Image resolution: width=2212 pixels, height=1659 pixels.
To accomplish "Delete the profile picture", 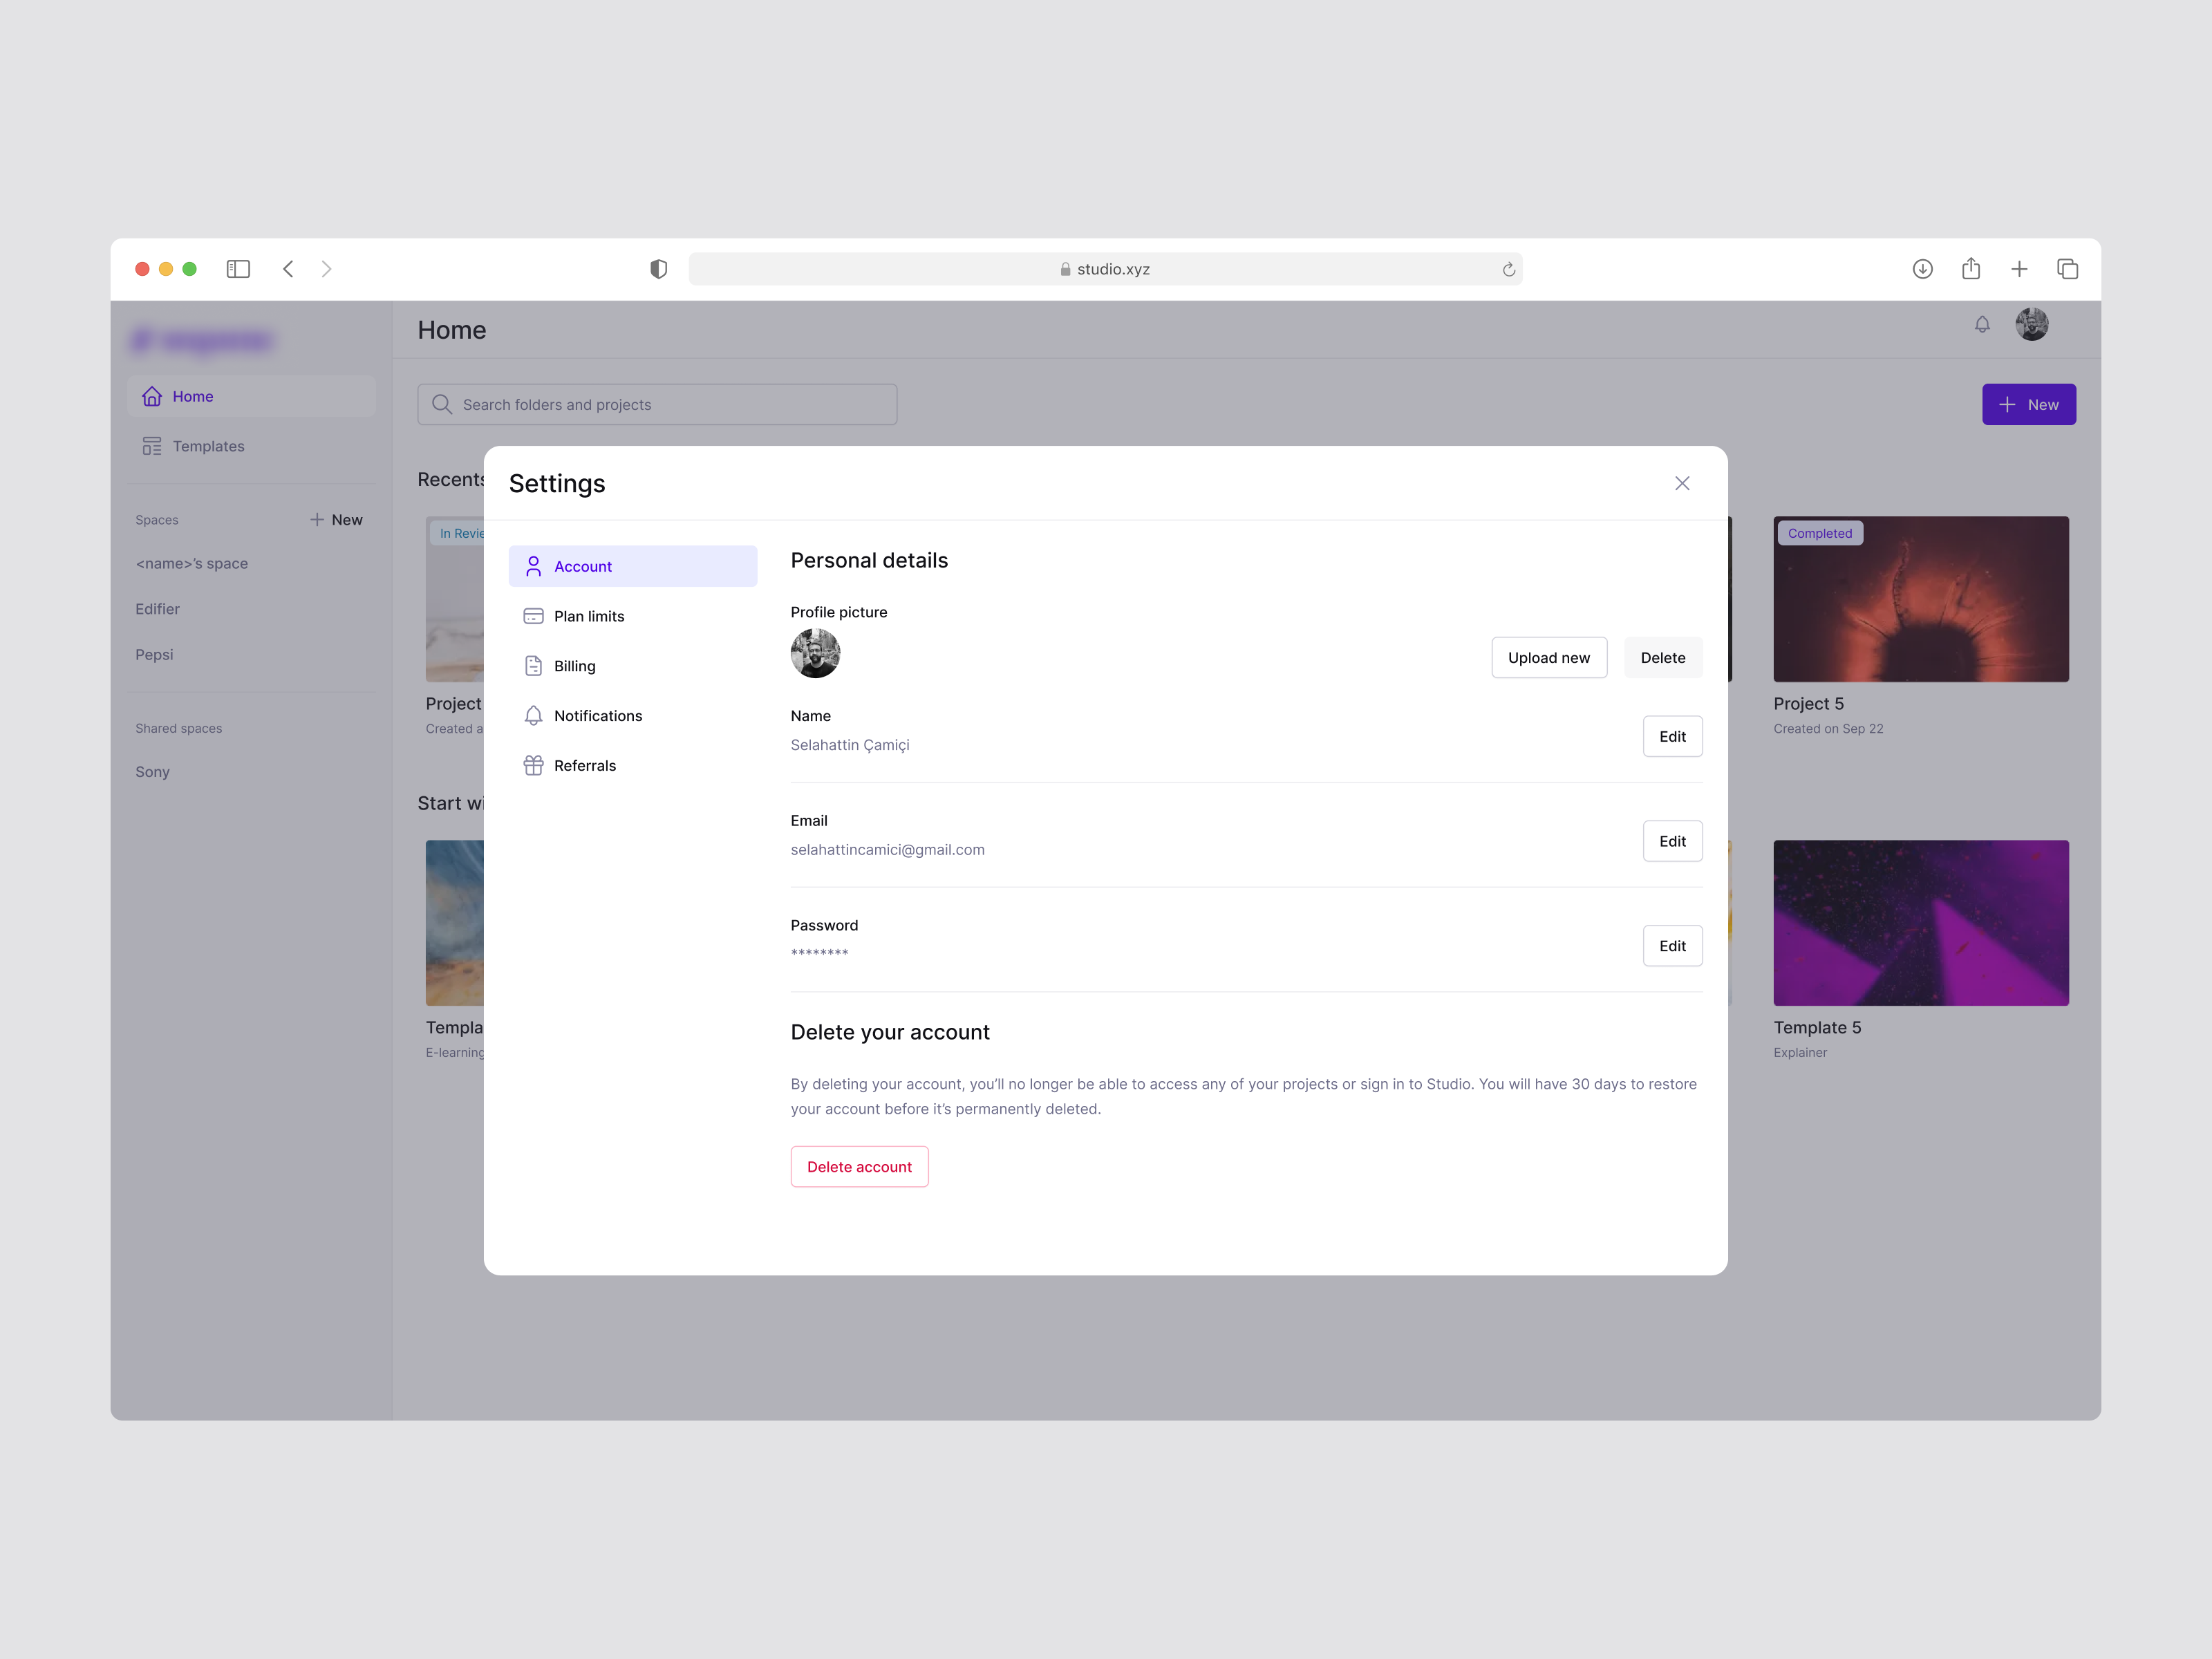I will [x=1662, y=657].
